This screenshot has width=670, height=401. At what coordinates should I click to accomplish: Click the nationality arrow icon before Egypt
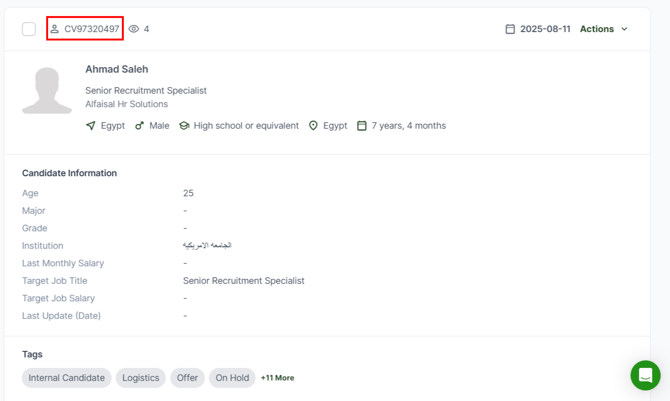click(91, 126)
